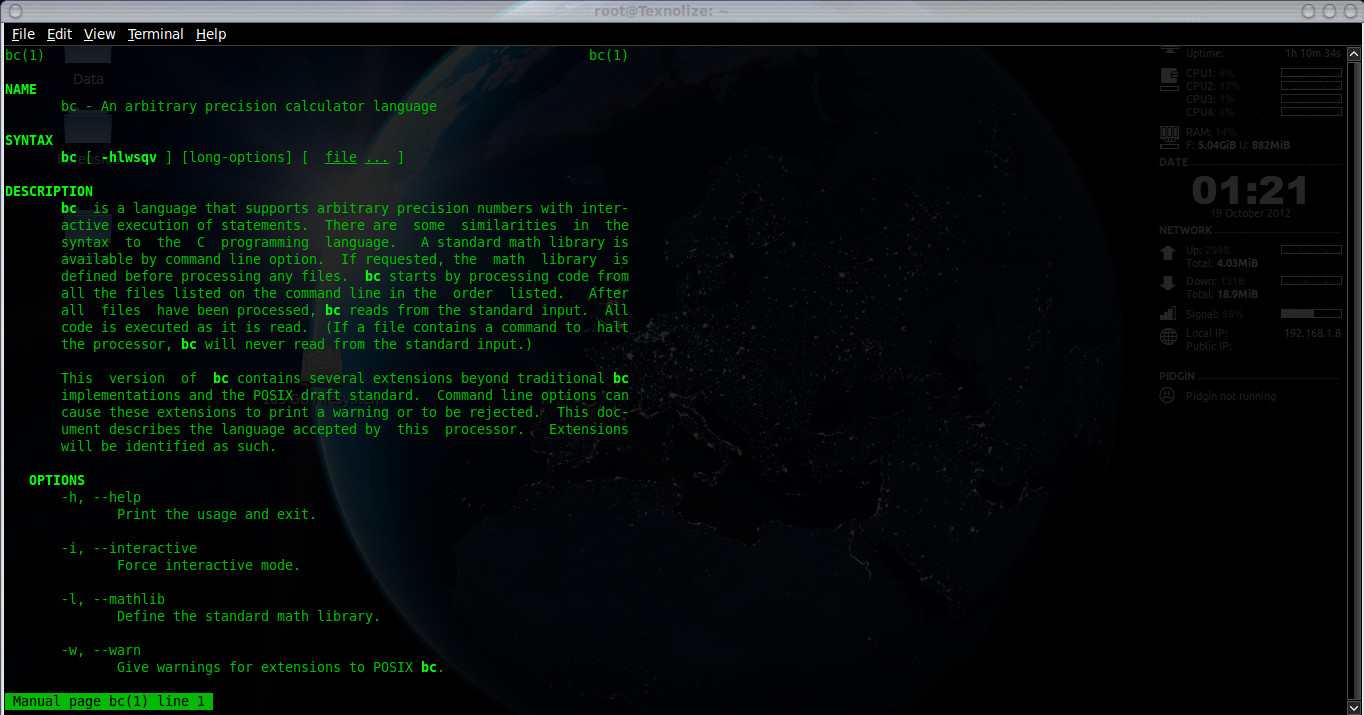
Task: Open the Edit menu
Action: click(x=59, y=34)
